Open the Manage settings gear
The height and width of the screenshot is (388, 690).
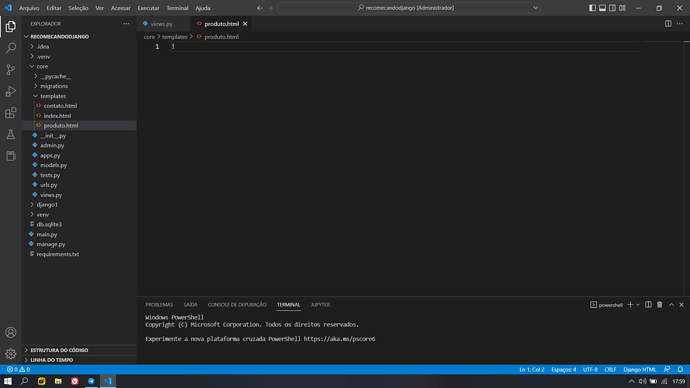coord(11,354)
